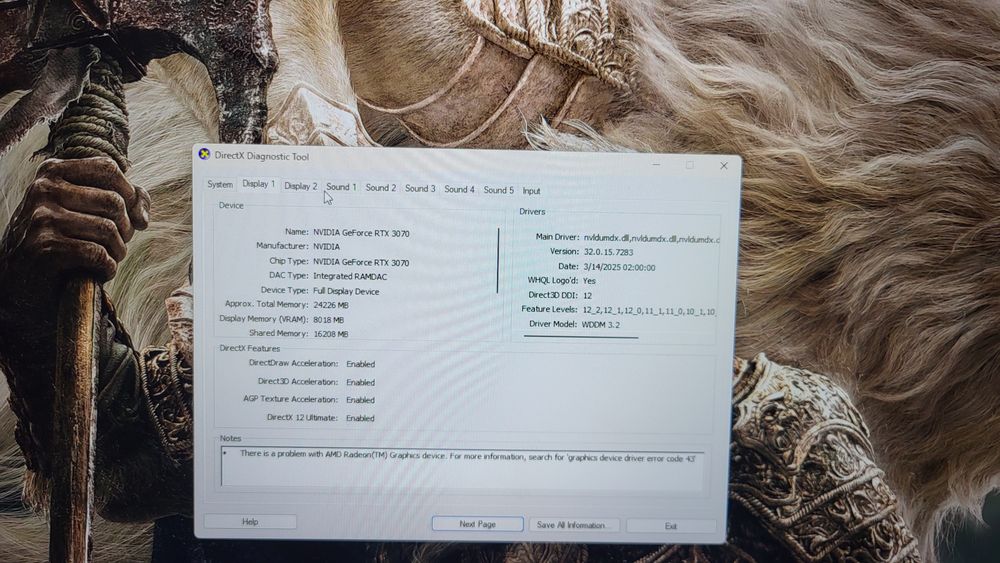Click the Device Type value Full Display Device

tap(346, 291)
